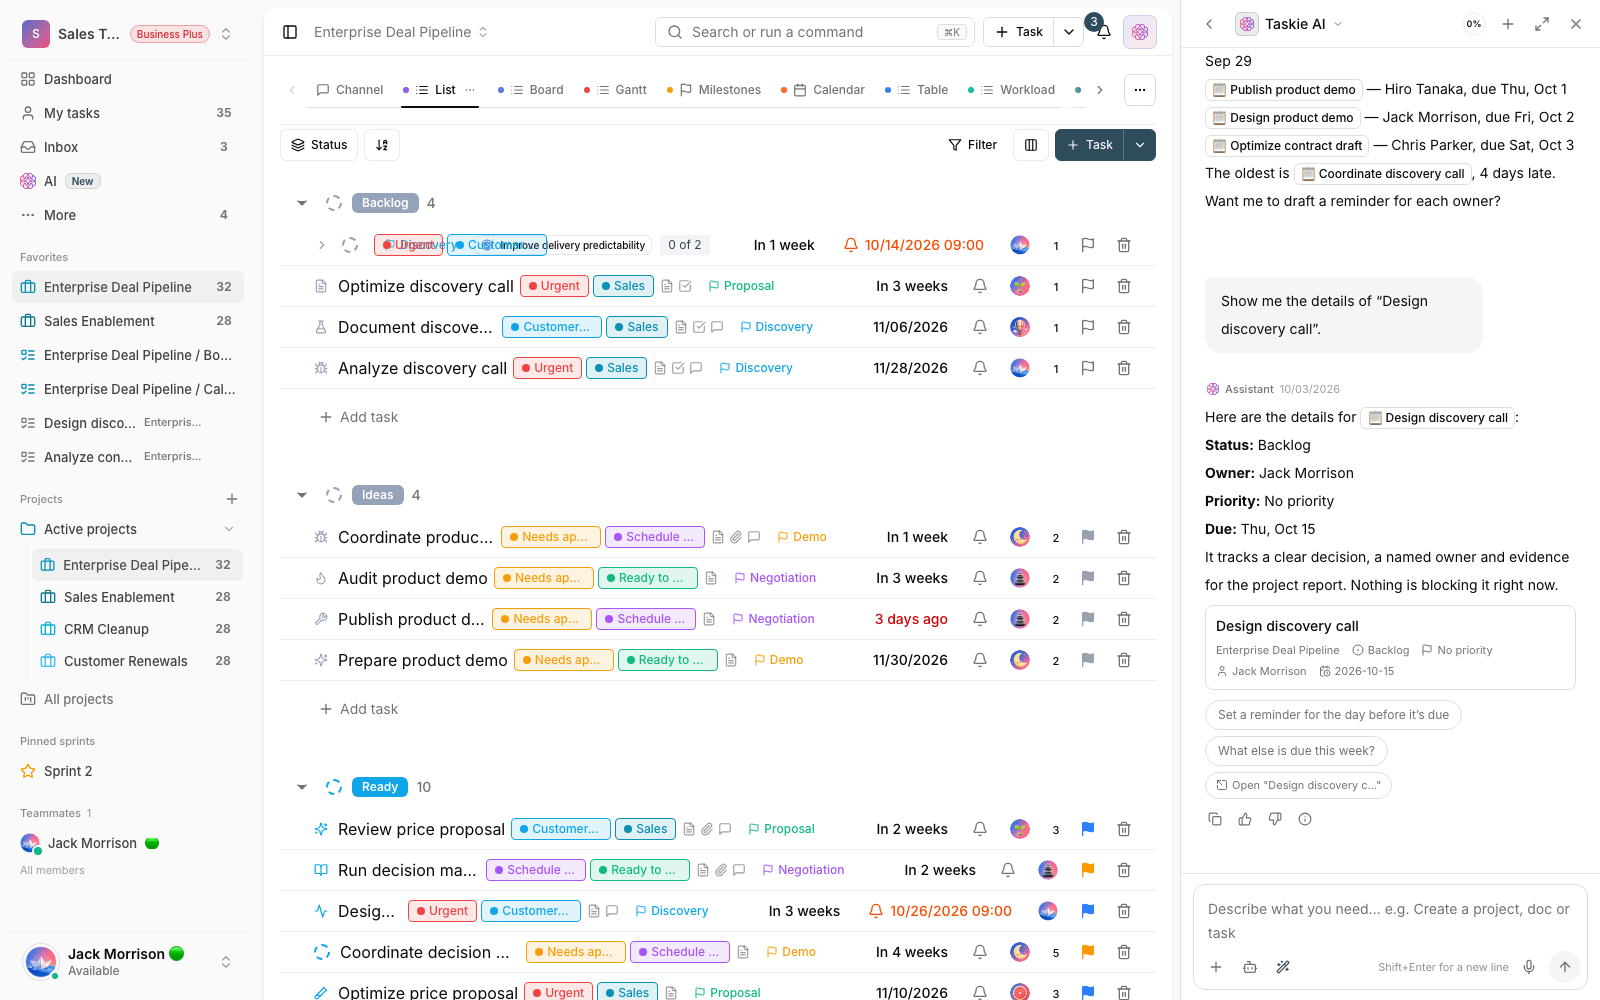Collapse the Ideas group
This screenshot has height=1000, width=1600.
pos(302,495)
